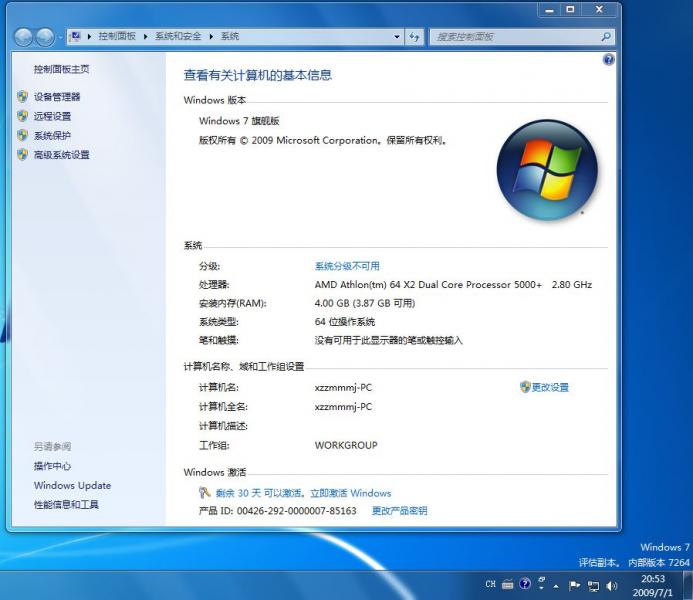Click language bar help question icon
This screenshot has height=600, width=693.
(525, 584)
